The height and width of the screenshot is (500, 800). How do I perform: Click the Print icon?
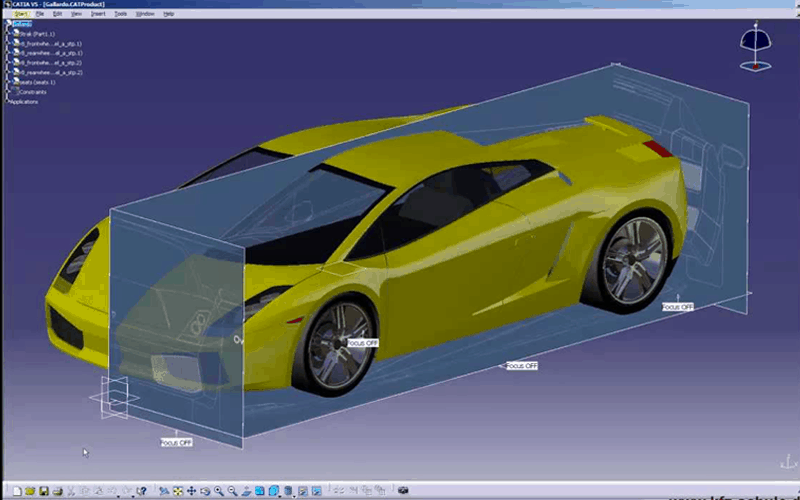tap(57, 491)
